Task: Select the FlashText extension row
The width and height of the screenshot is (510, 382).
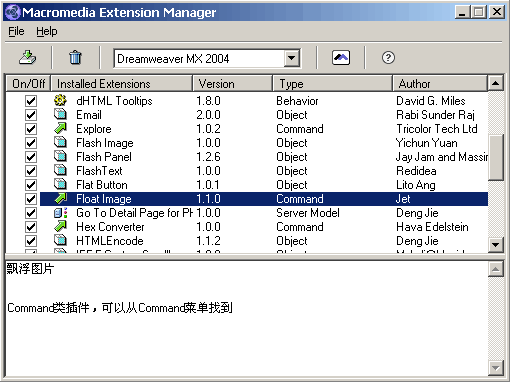Action: [263, 171]
